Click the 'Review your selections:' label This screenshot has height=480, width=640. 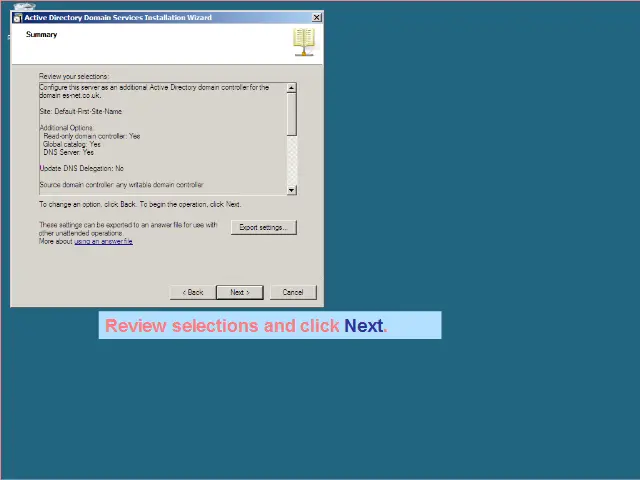(74, 76)
